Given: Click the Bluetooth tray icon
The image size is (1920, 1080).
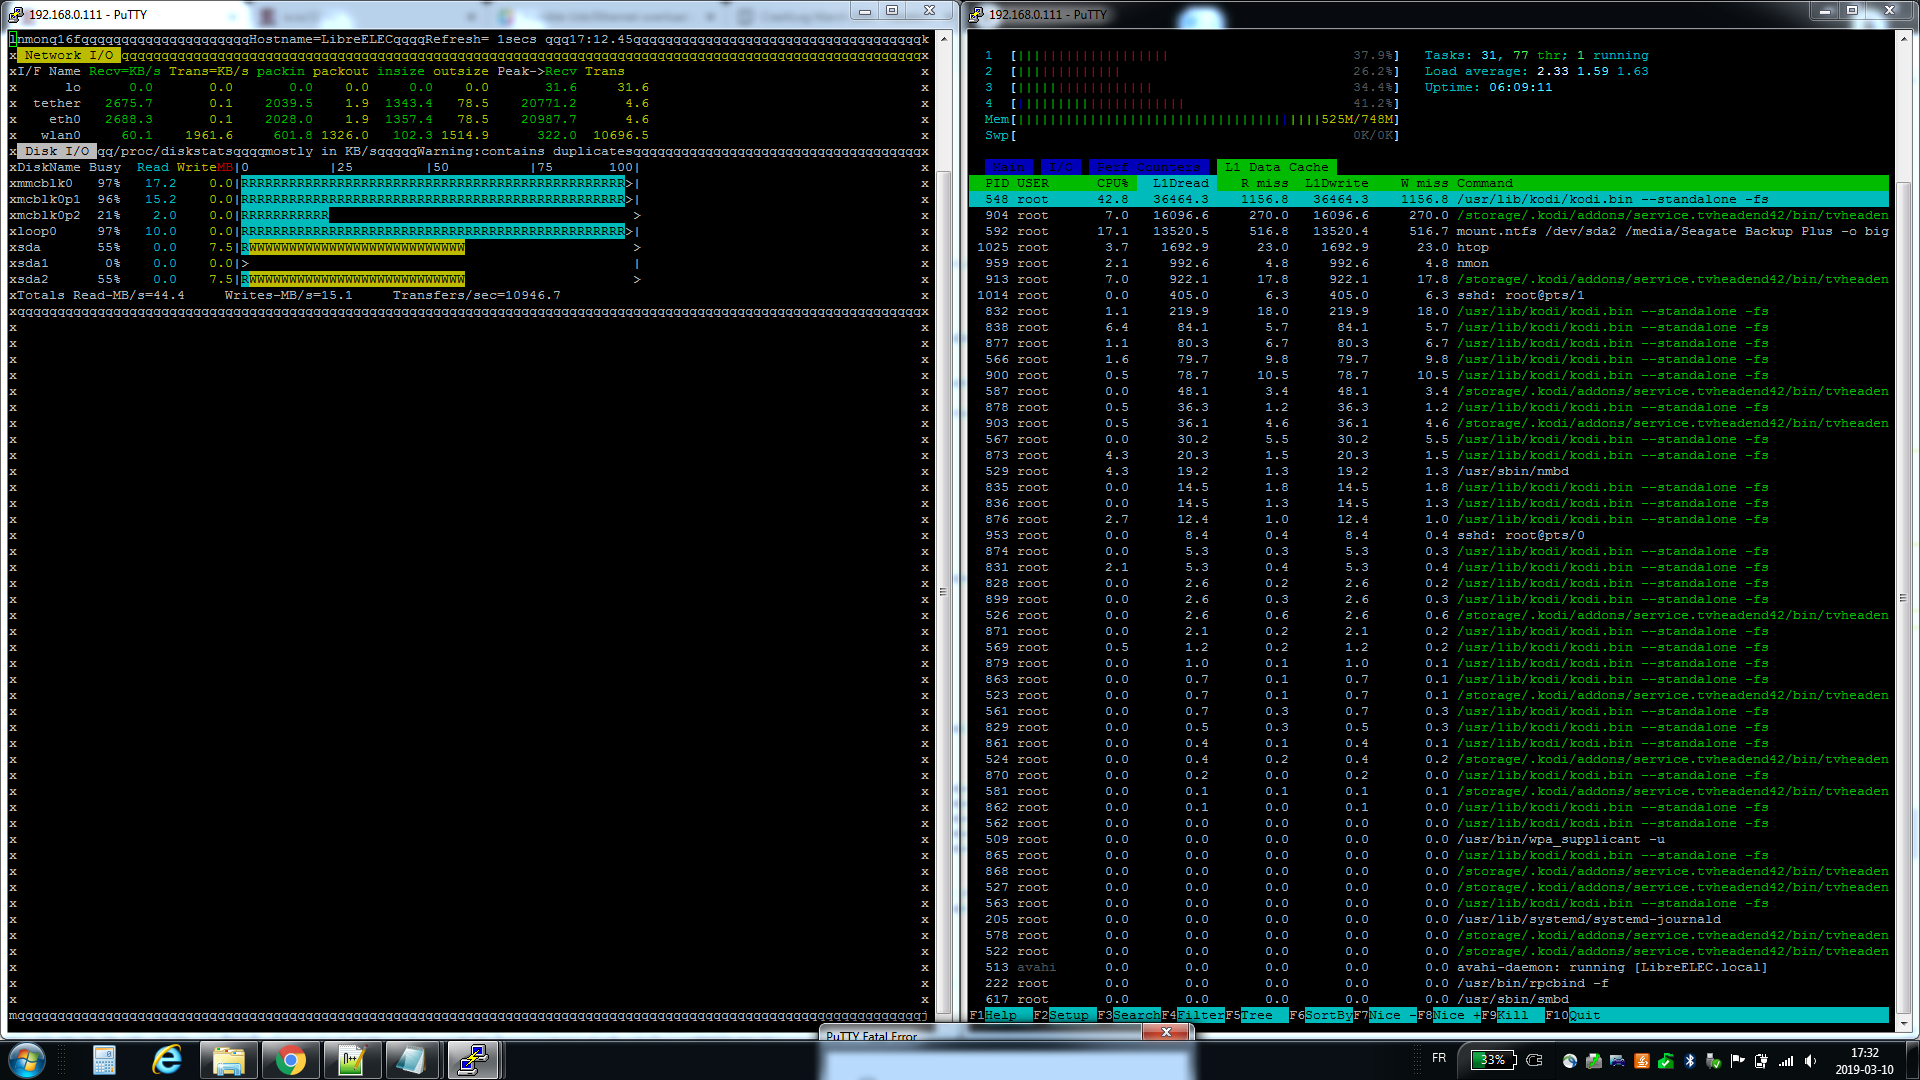Looking at the screenshot, I should point(1690,1061).
